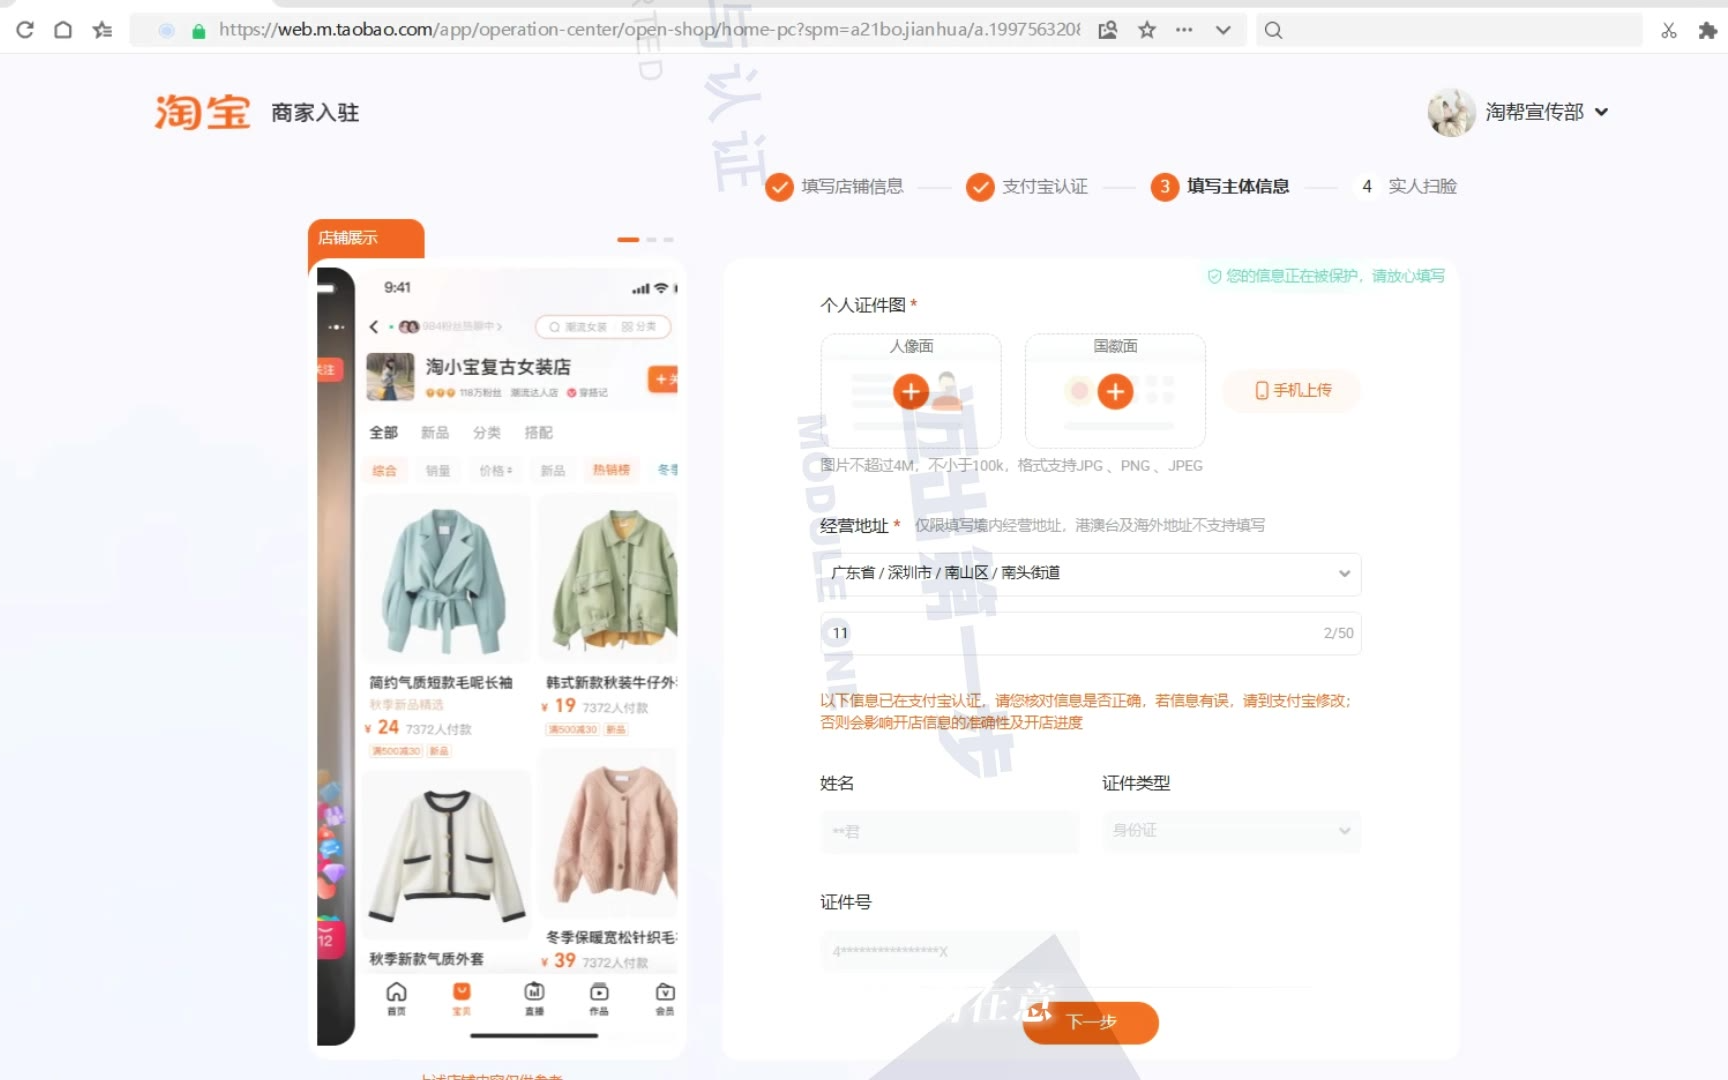1728x1080 pixels.
Task: Choose the 热销榜 filter
Action: coord(611,470)
